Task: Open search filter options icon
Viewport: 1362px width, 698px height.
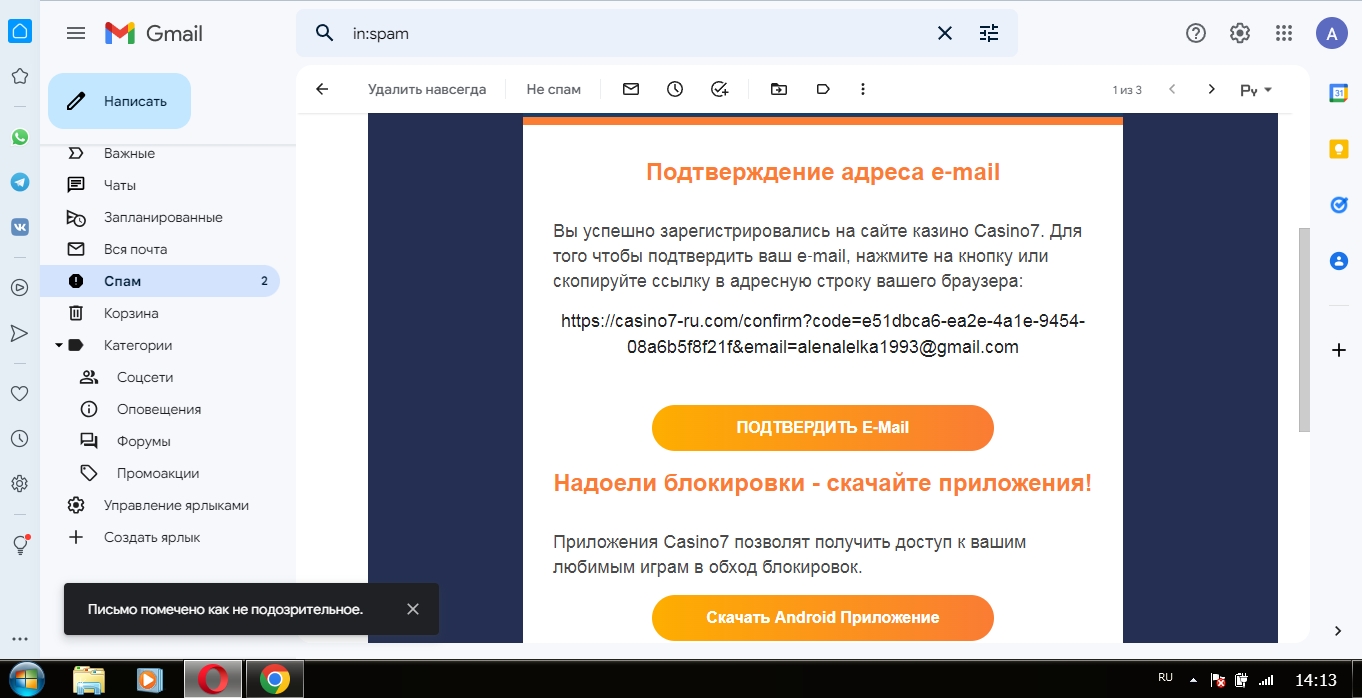Action: (989, 33)
